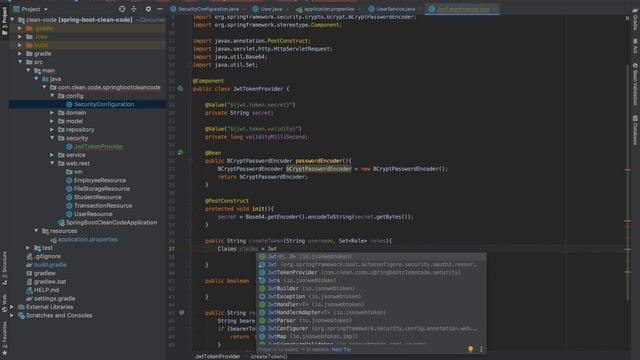The height and width of the screenshot is (360, 640).
Task: Expand External Libraries node
Action: [x=12, y=307]
